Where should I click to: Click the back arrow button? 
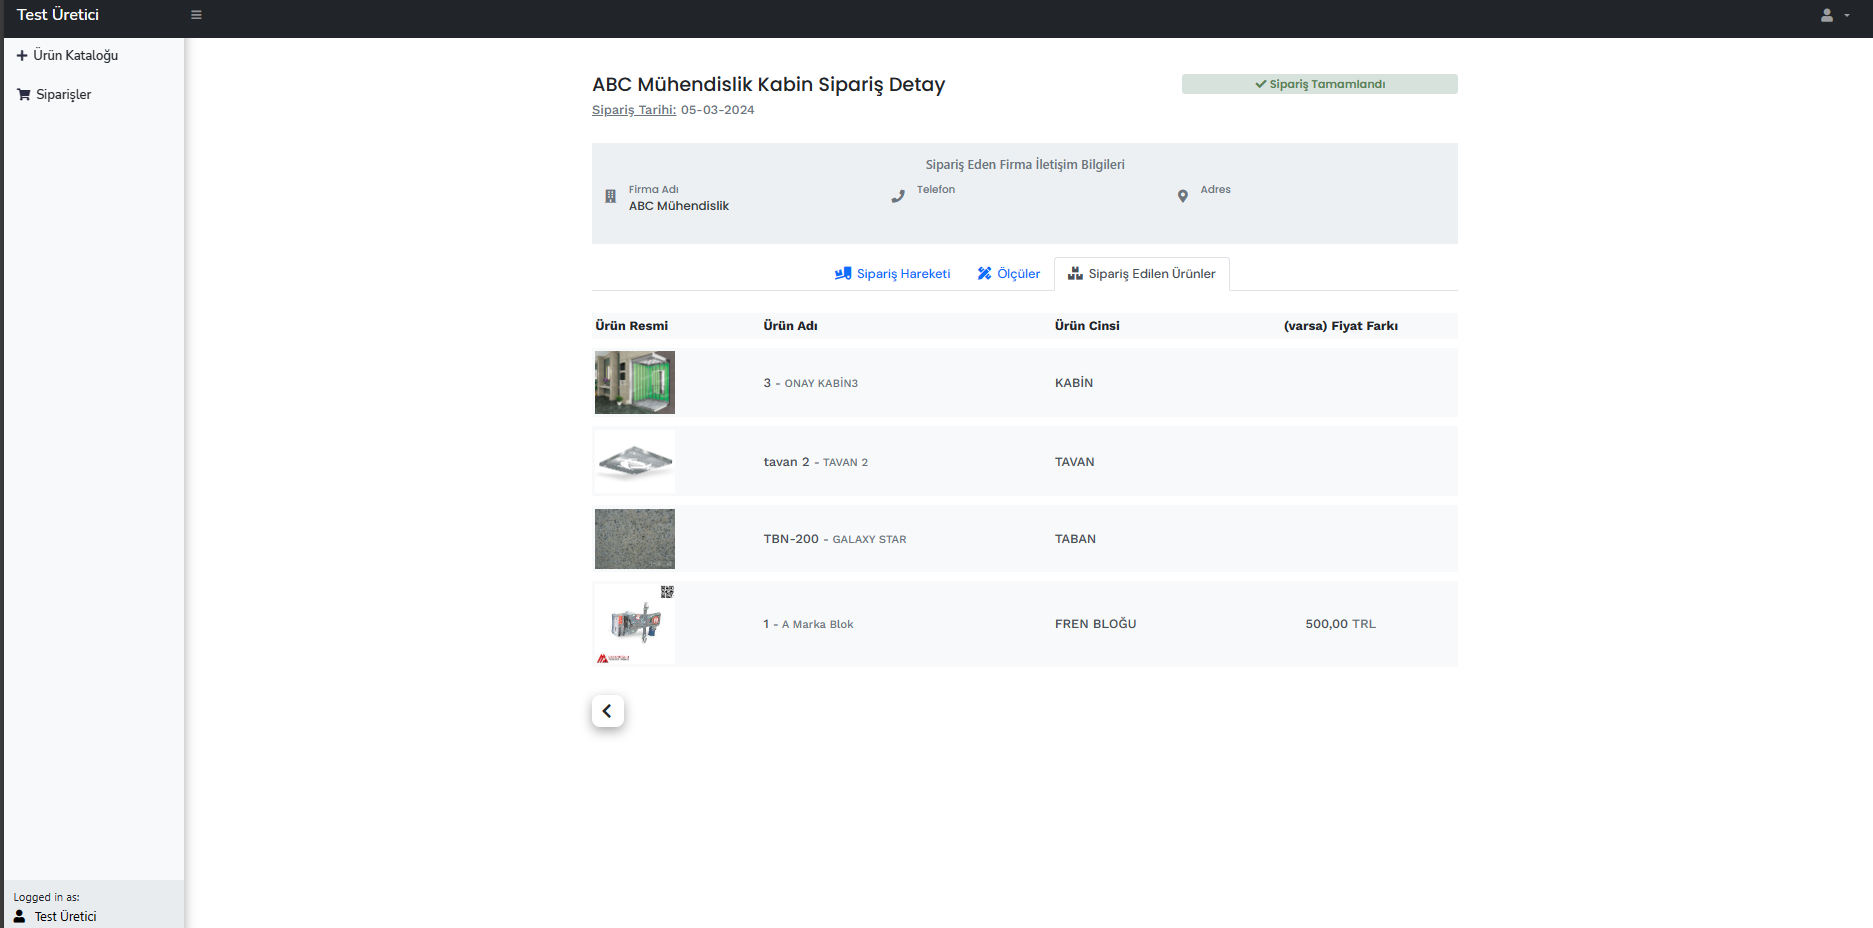pos(607,711)
